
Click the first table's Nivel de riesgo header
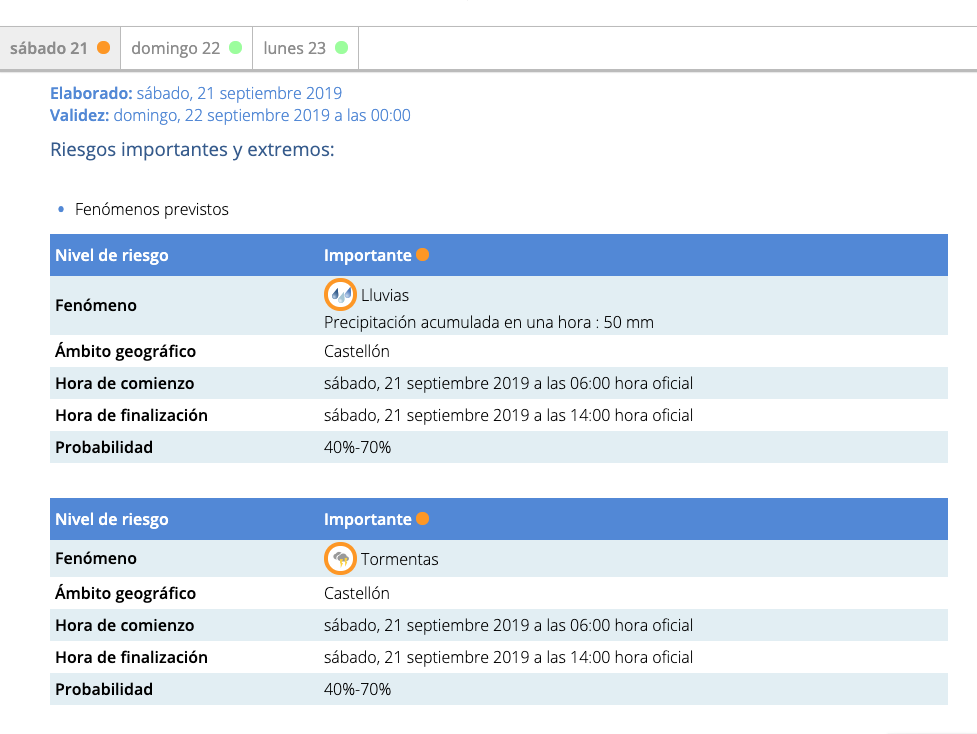click(x=112, y=255)
